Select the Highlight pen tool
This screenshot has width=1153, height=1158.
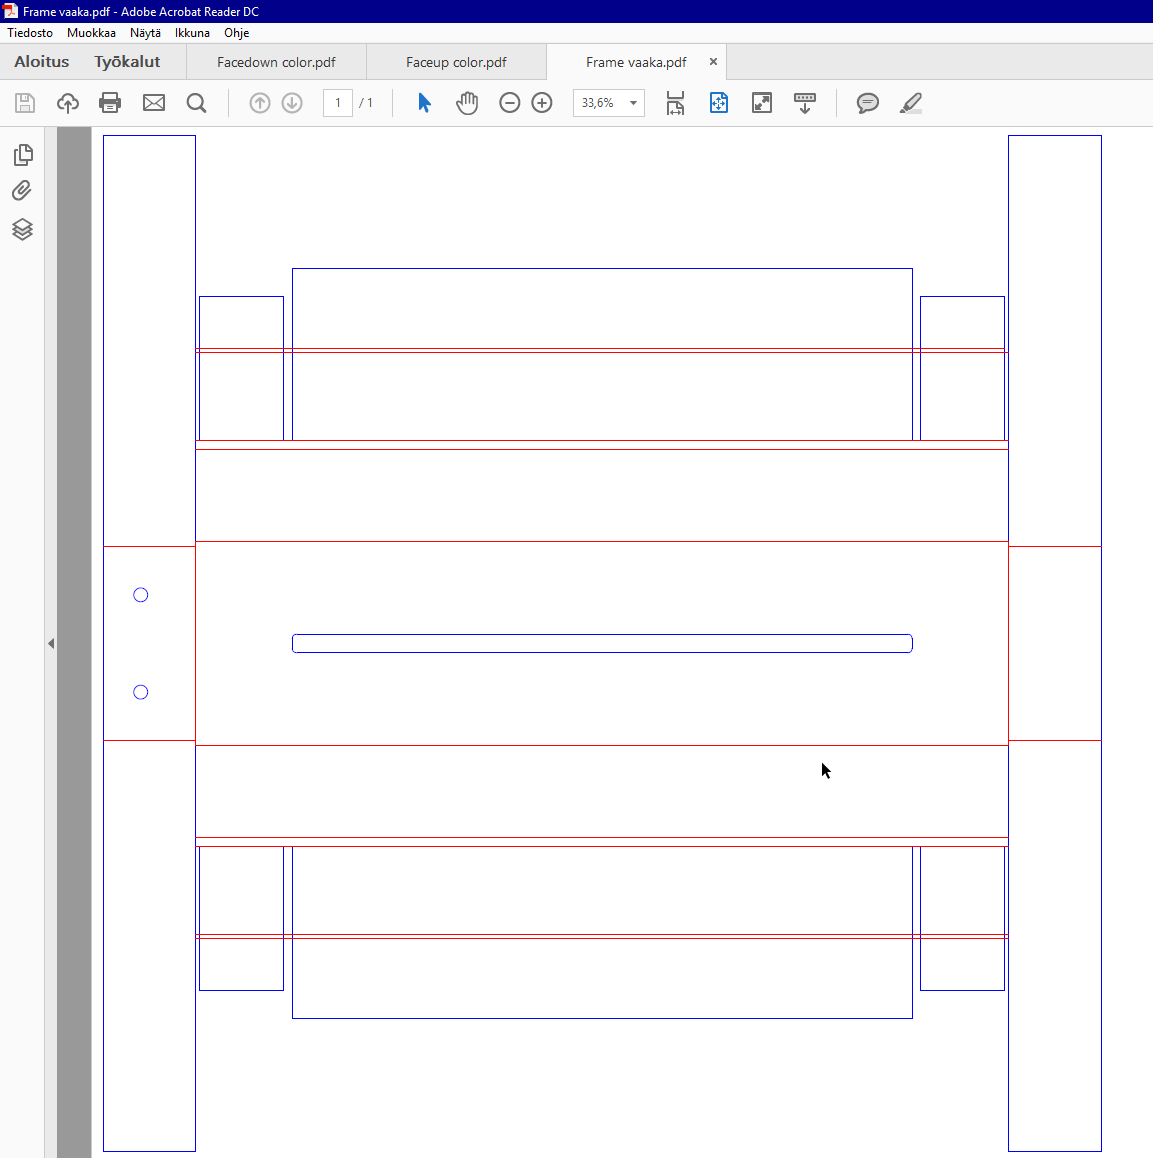[911, 103]
